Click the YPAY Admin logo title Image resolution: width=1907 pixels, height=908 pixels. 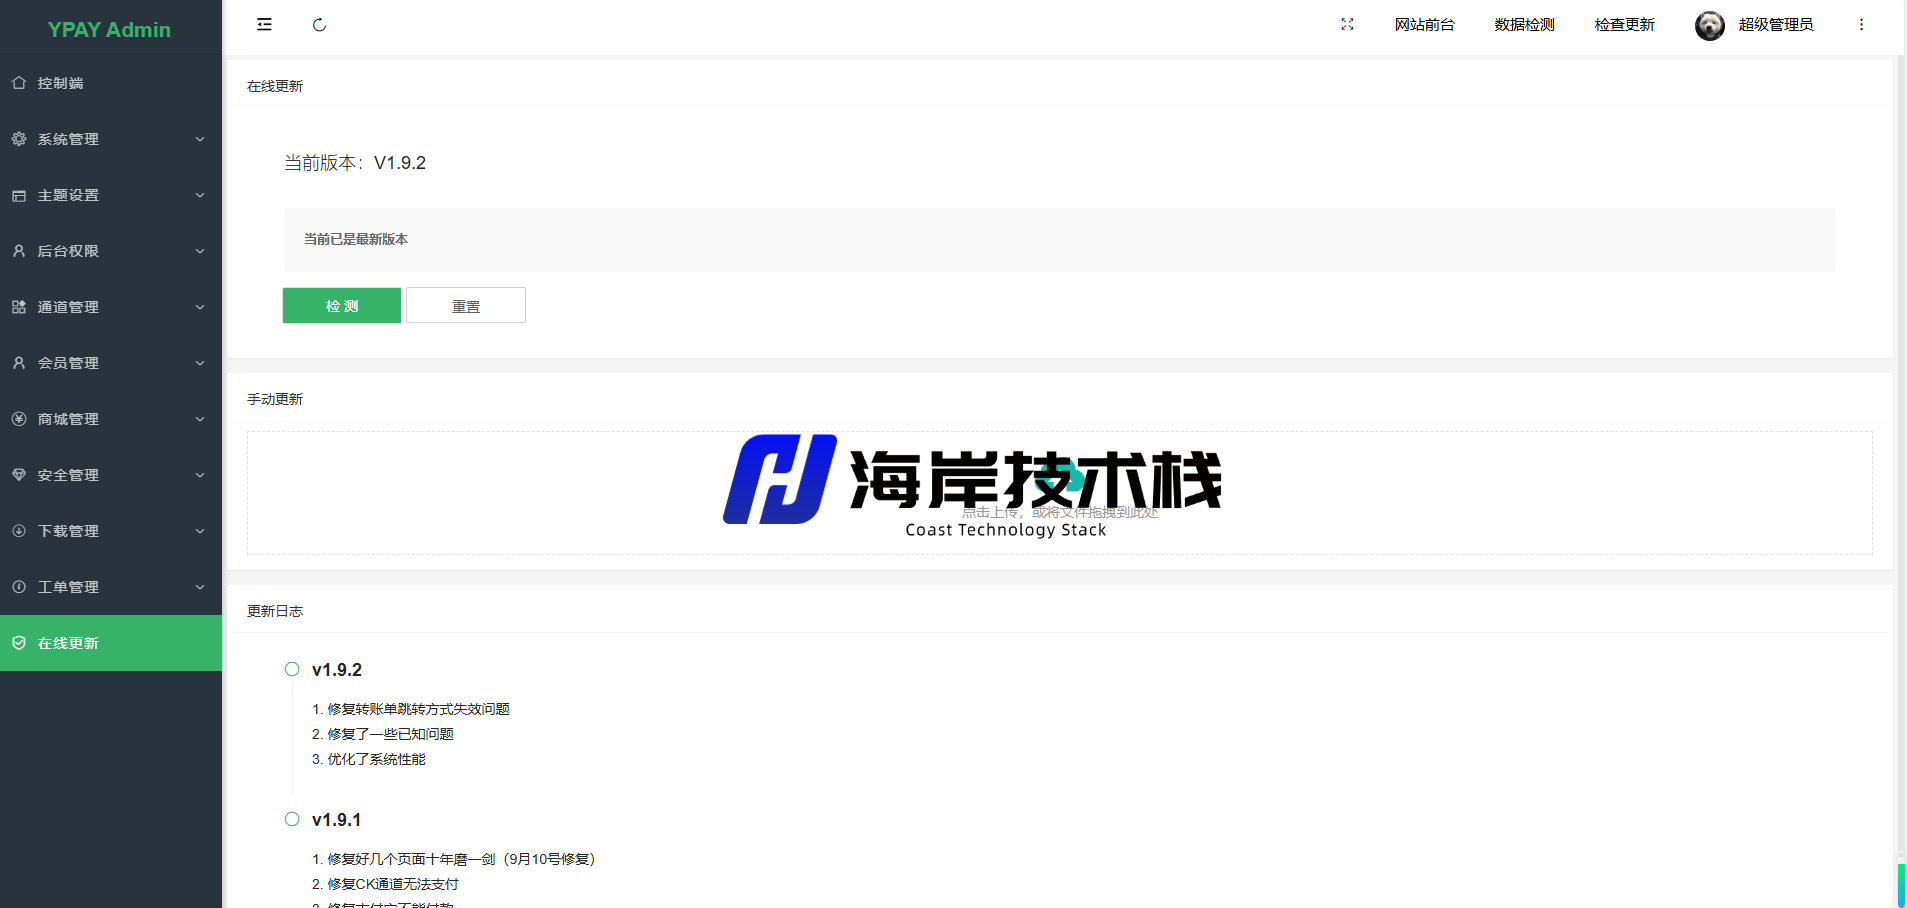point(109,30)
